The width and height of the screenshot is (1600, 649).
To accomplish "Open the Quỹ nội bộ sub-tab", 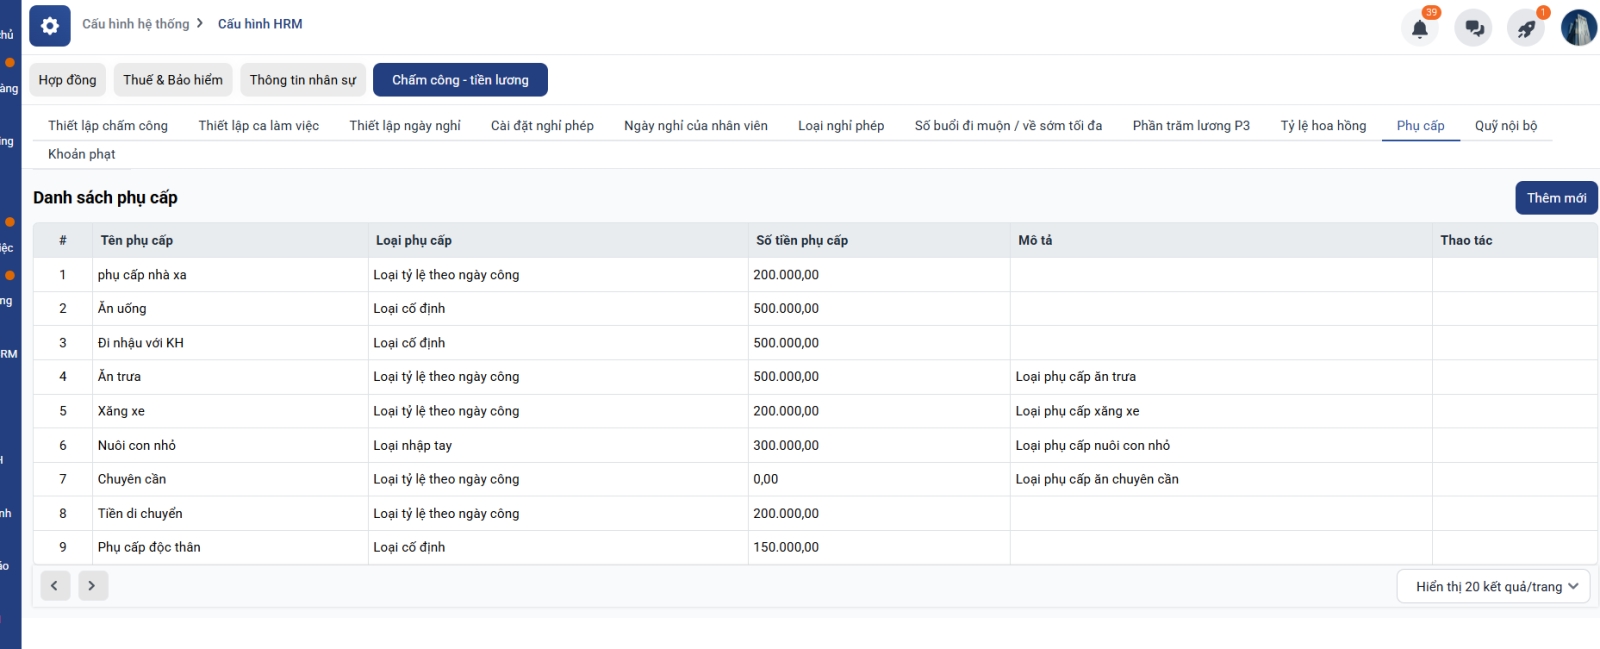I will coord(1505,126).
